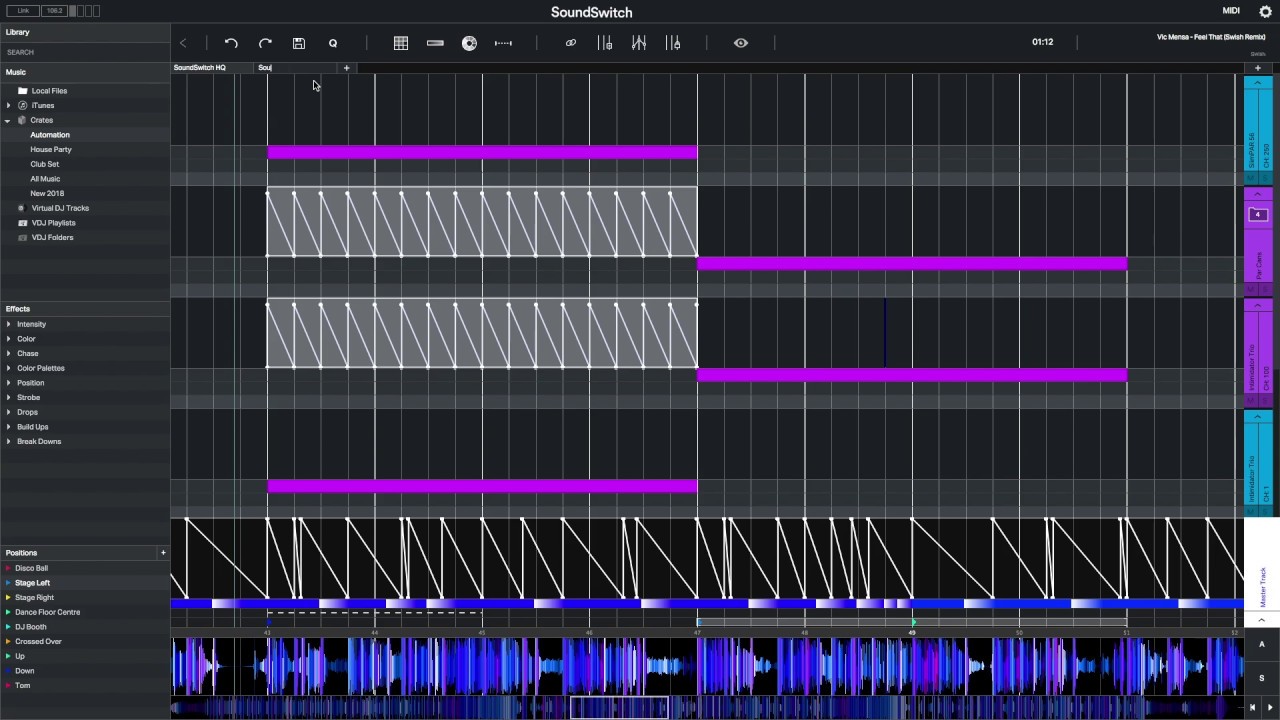Expand the Color Palettes effects group
Image resolution: width=1280 pixels, height=720 pixels.
9,368
